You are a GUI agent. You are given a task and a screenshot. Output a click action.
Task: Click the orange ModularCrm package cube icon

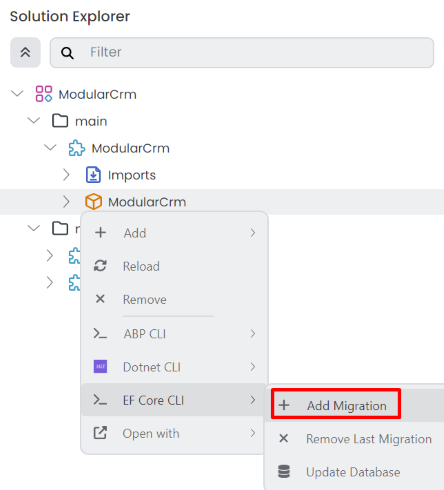click(93, 202)
